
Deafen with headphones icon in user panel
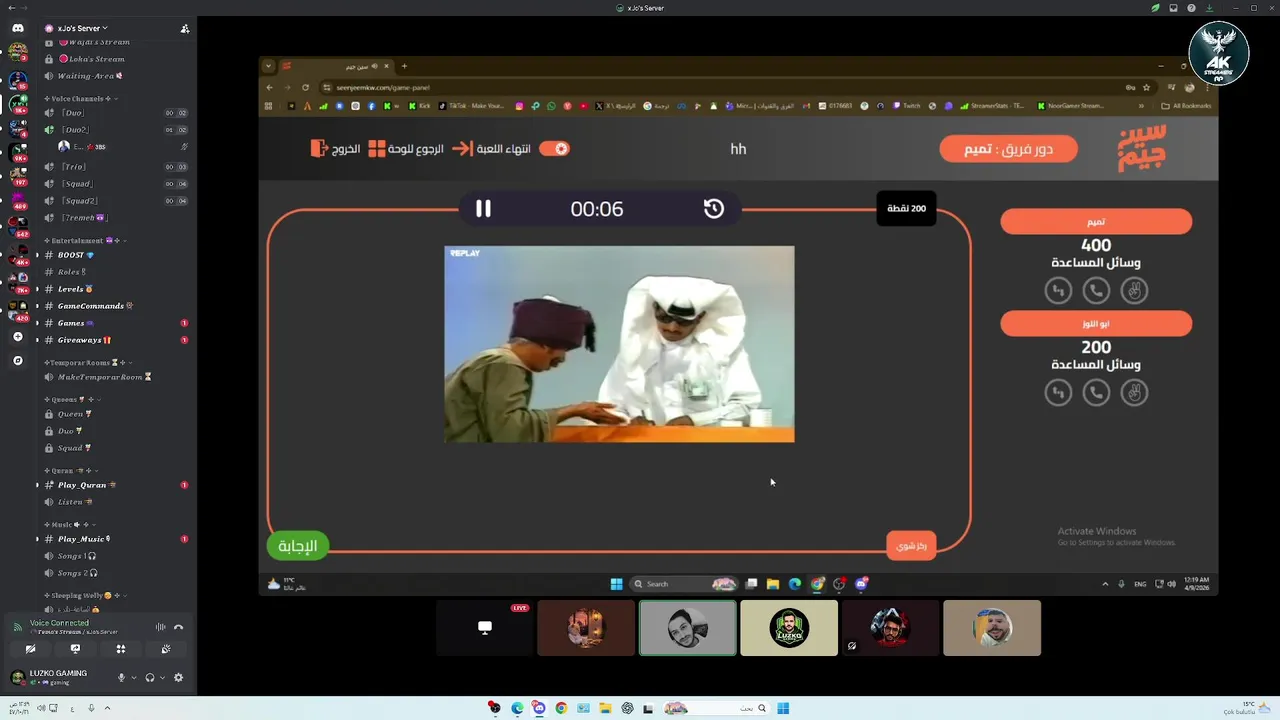(150, 677)
